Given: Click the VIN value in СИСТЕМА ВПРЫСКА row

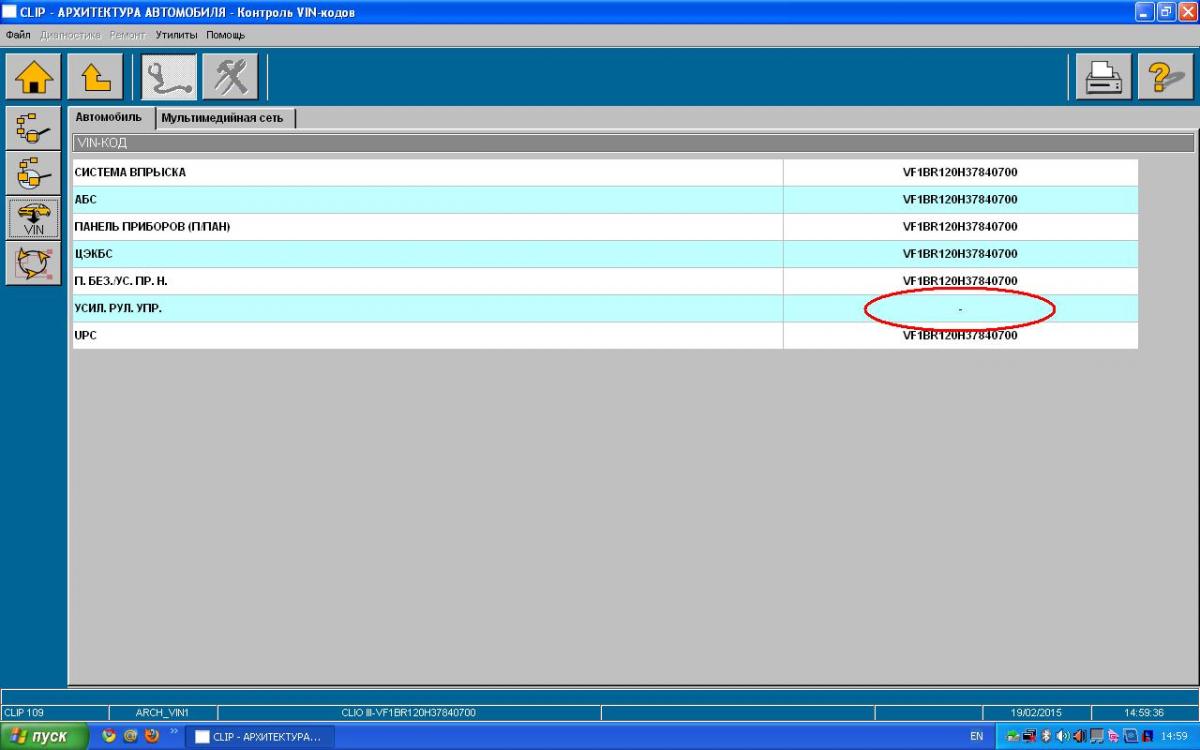Looking at the screenshot, I should click(x=960, y=172).
